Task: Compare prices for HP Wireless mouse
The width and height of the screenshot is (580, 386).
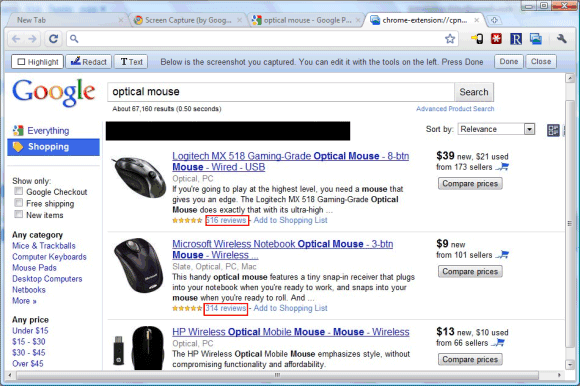Action: pyautogui.click(x=470, y=360)
